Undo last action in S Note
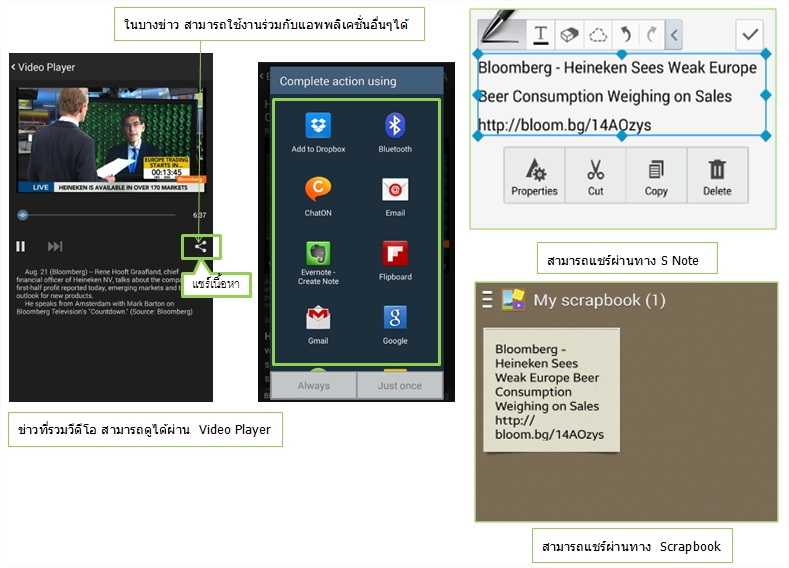 click(625, 34)
